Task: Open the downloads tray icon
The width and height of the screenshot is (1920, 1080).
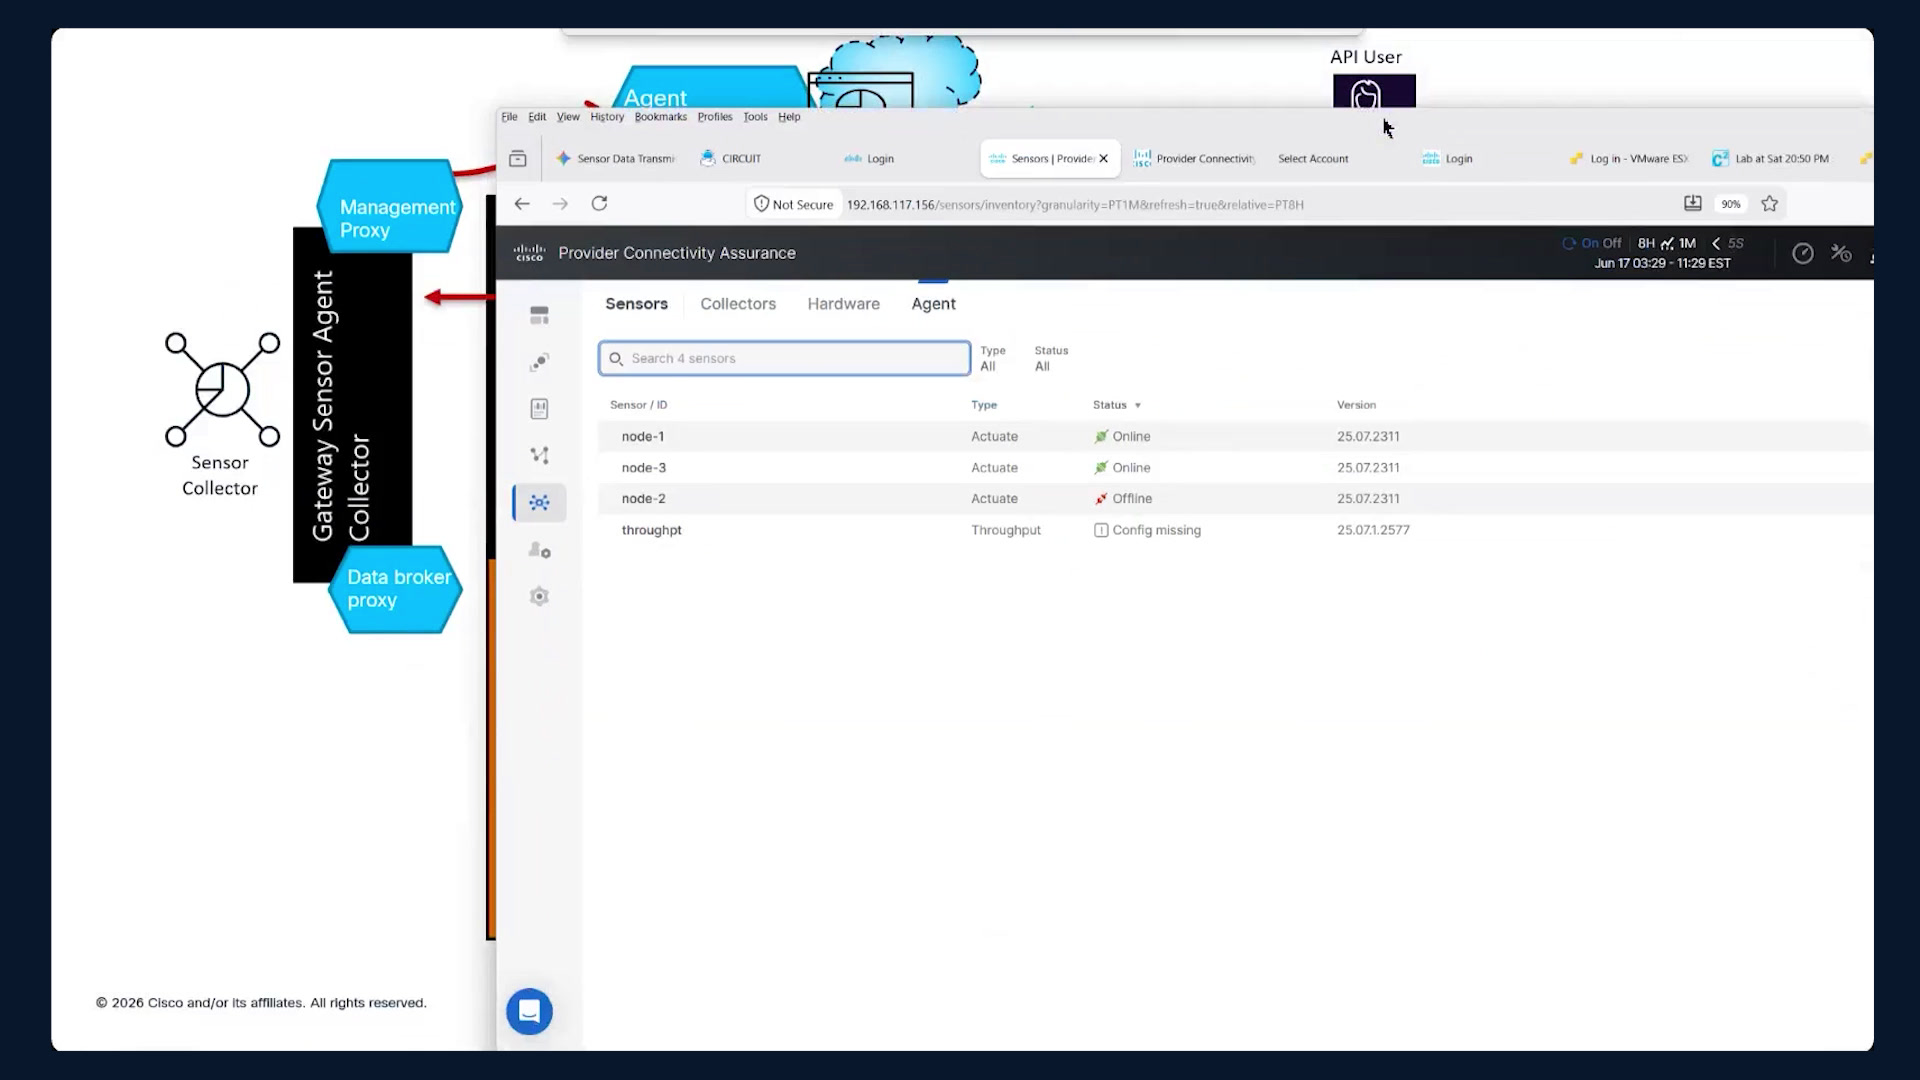Action: click(x=1692, y=203)
